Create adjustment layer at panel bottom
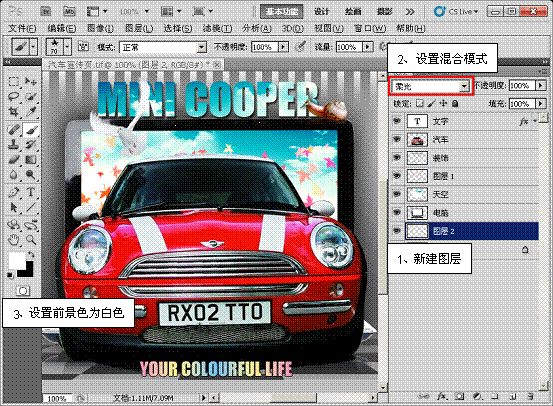Image resolution: width=553 pixels, height=406 pixels. coord(477,396)
